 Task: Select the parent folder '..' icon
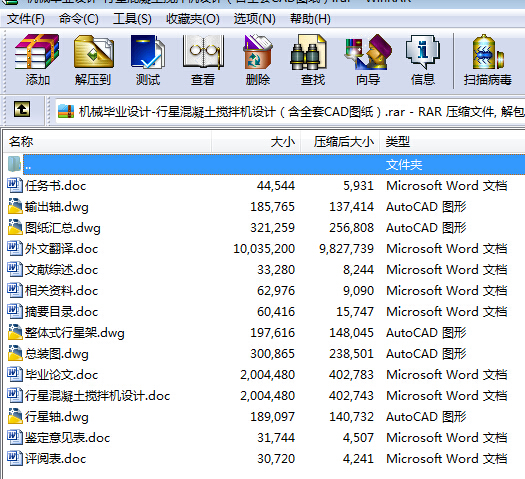(14, 164)
